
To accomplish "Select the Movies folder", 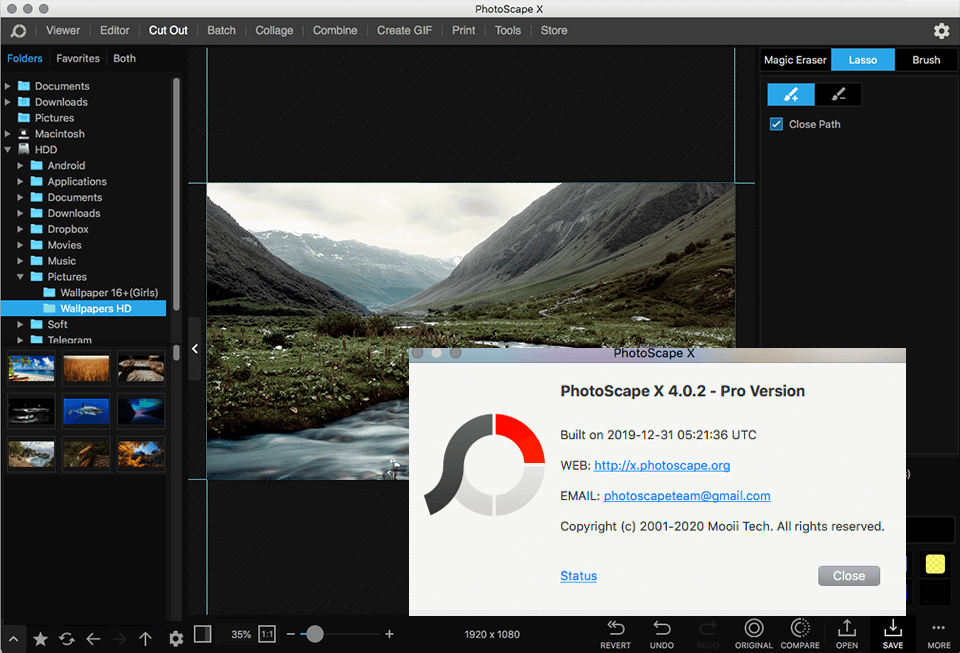I will 64,245.
